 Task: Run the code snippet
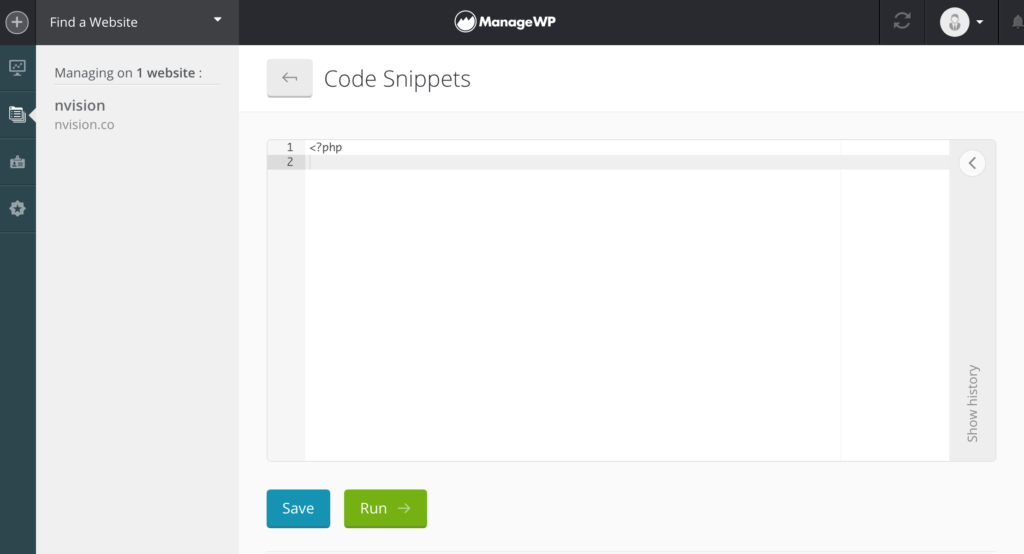pyautogui.click(x=385, y=508)
